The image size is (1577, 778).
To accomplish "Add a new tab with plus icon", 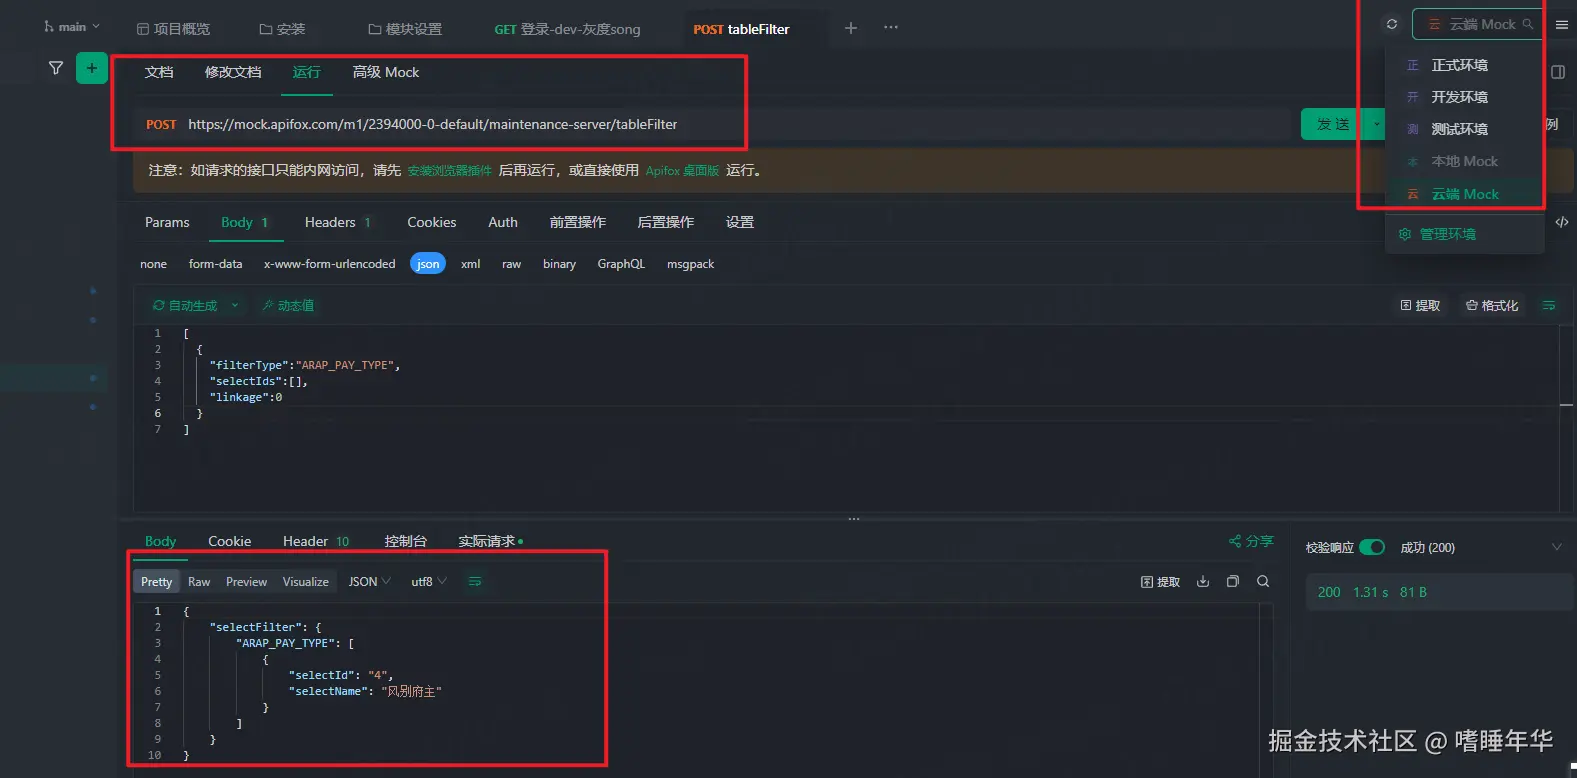I will click(851, 28).
